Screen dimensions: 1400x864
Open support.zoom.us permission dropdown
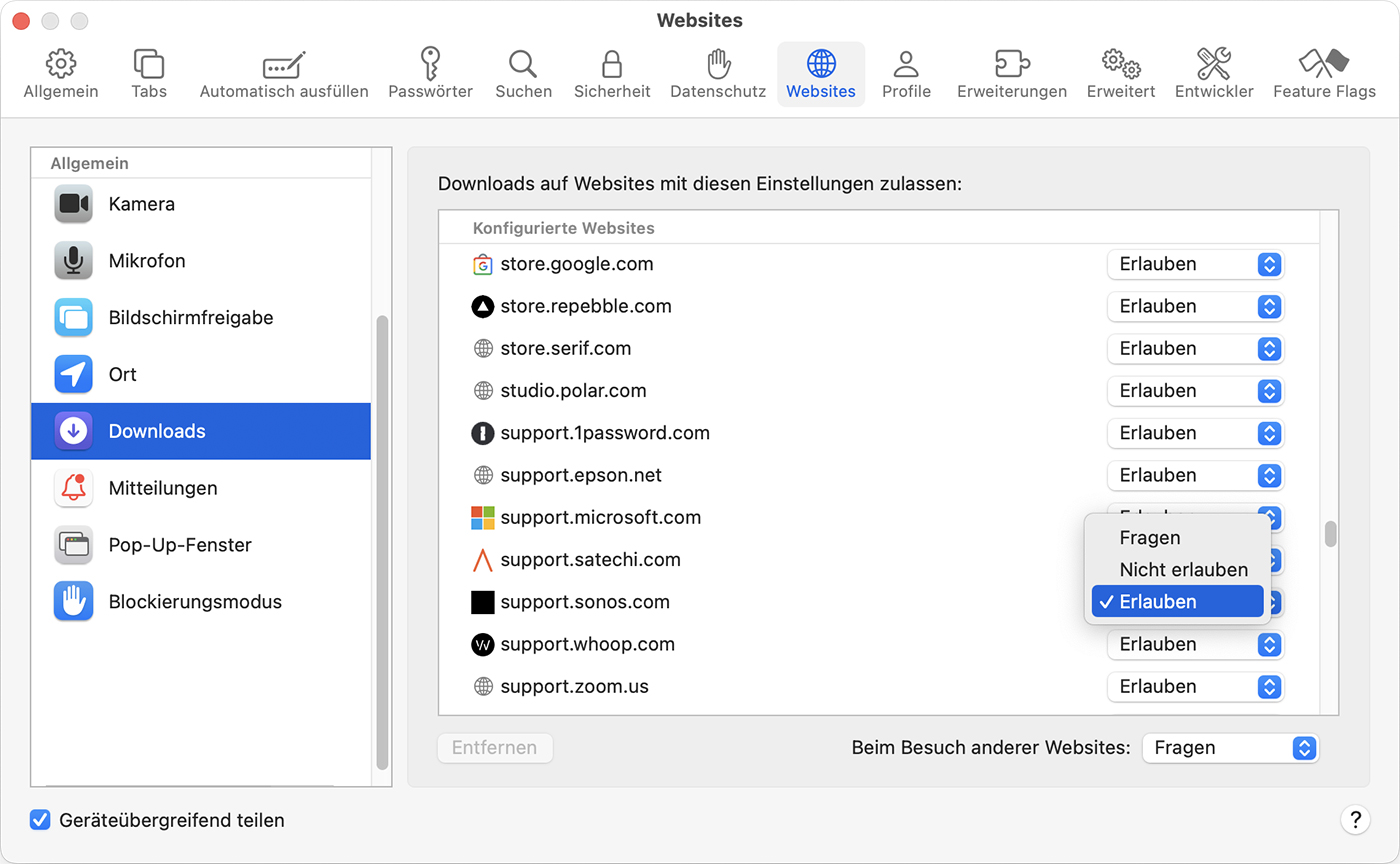(x=1195, y=687)
